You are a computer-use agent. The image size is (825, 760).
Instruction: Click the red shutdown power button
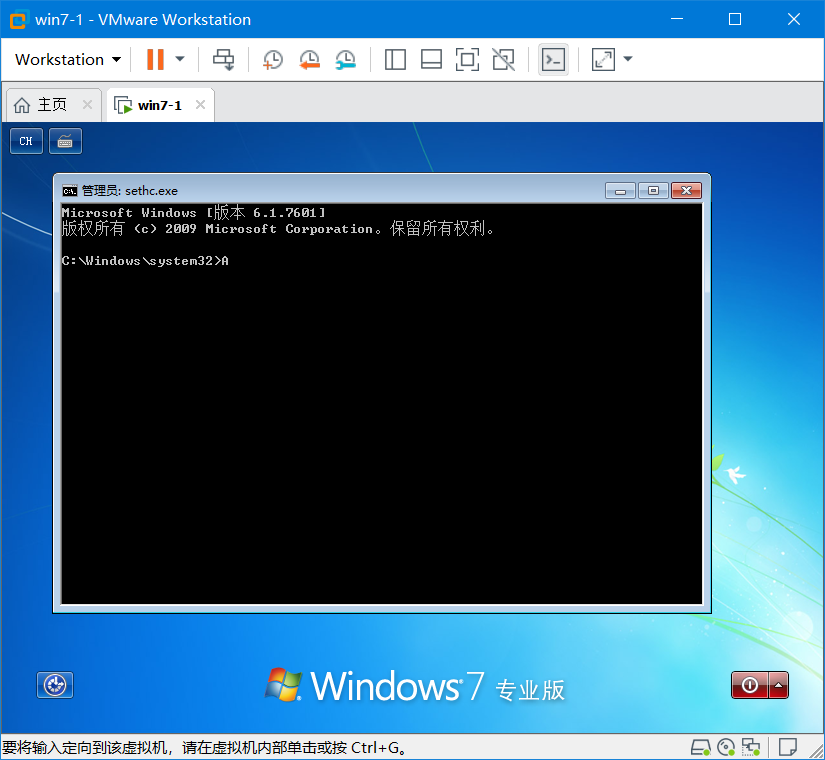750,685
